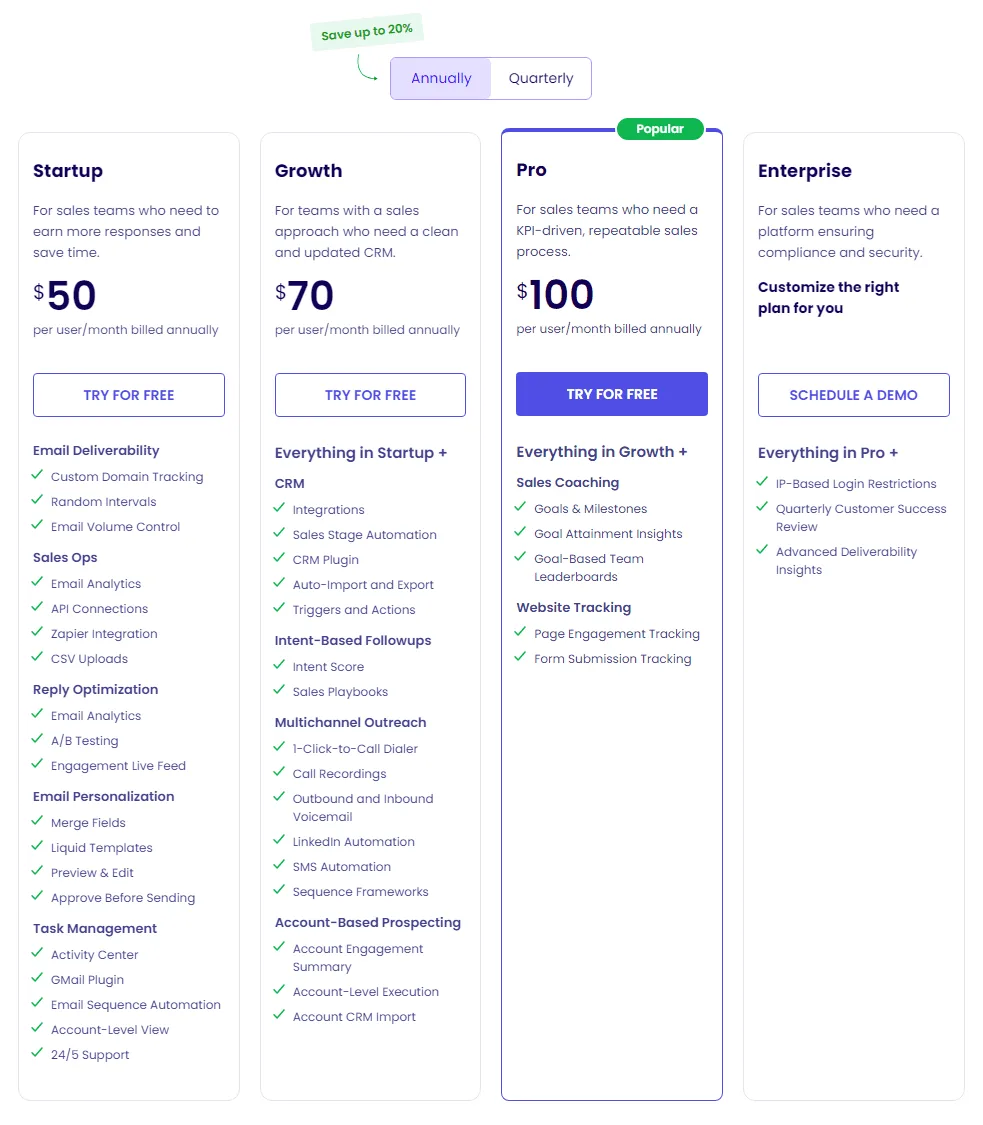
Task: Click SCHEDULE A DEMO for Enterprise
Action: coord(853,394)
